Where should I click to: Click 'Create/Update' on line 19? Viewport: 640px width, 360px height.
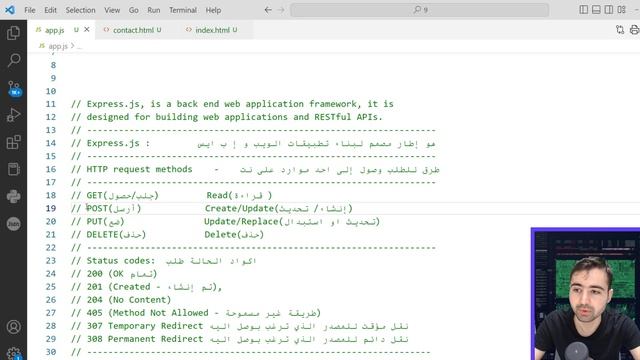240,209
